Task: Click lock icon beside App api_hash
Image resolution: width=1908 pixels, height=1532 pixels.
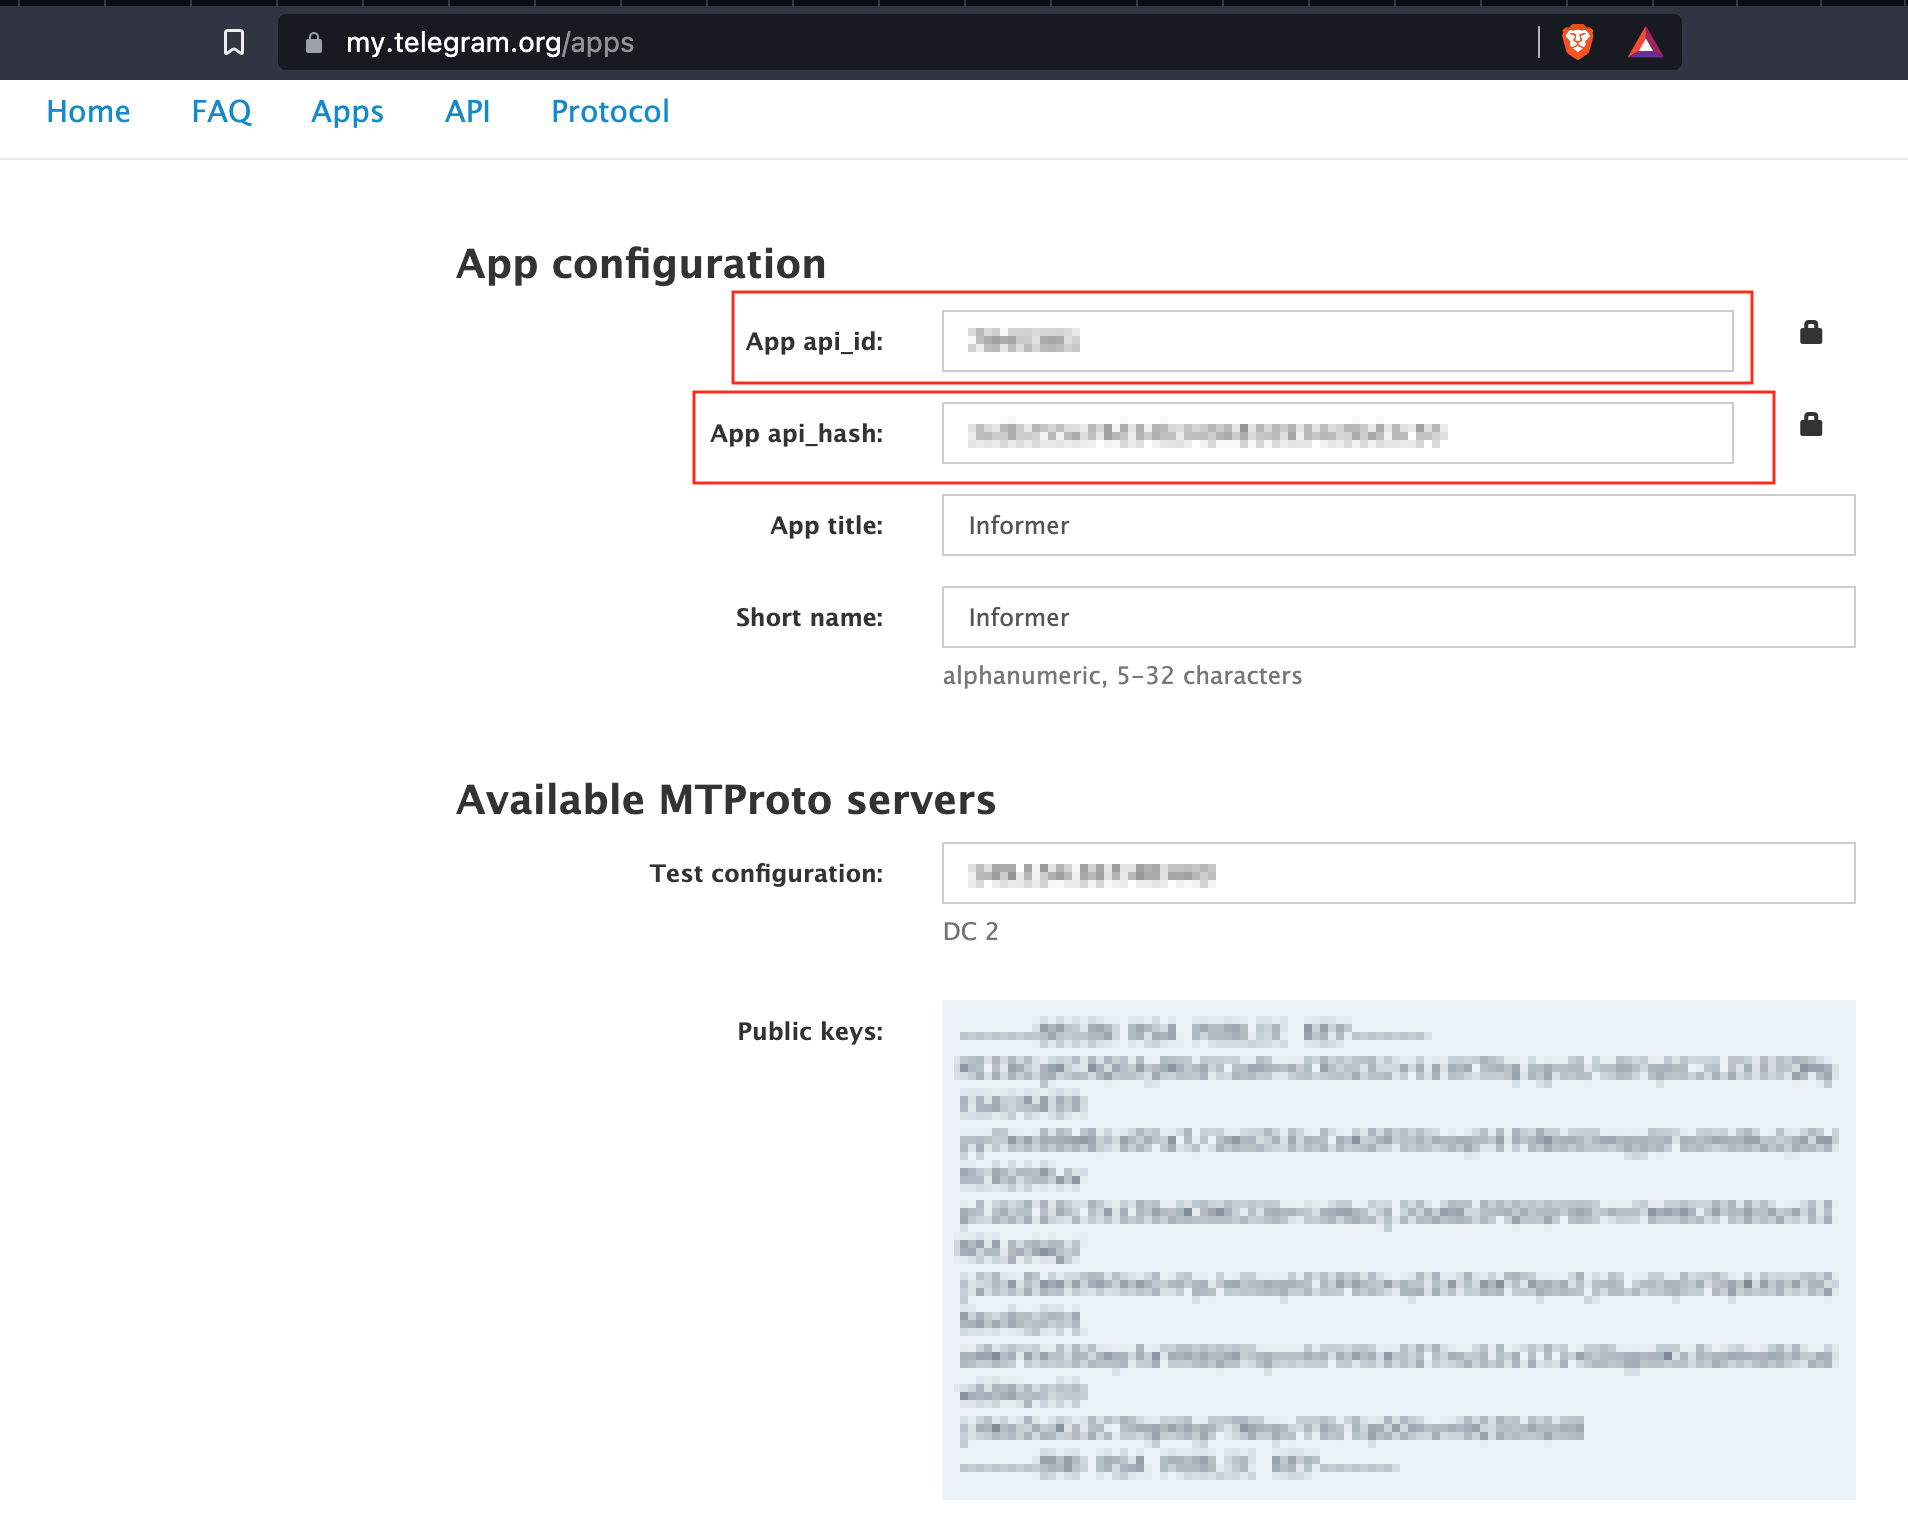Action: (x=1811, y=424)
